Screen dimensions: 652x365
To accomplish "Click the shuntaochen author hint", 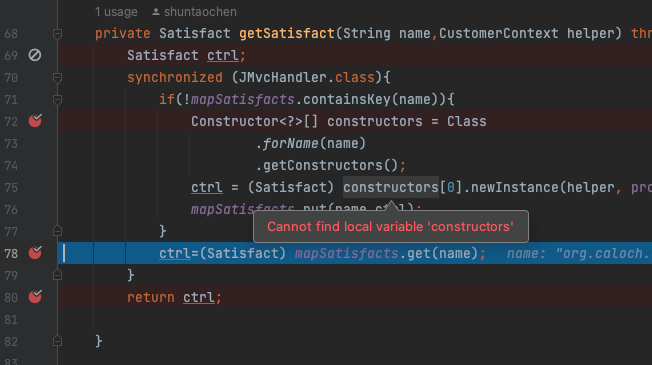I will click(200, 12).
